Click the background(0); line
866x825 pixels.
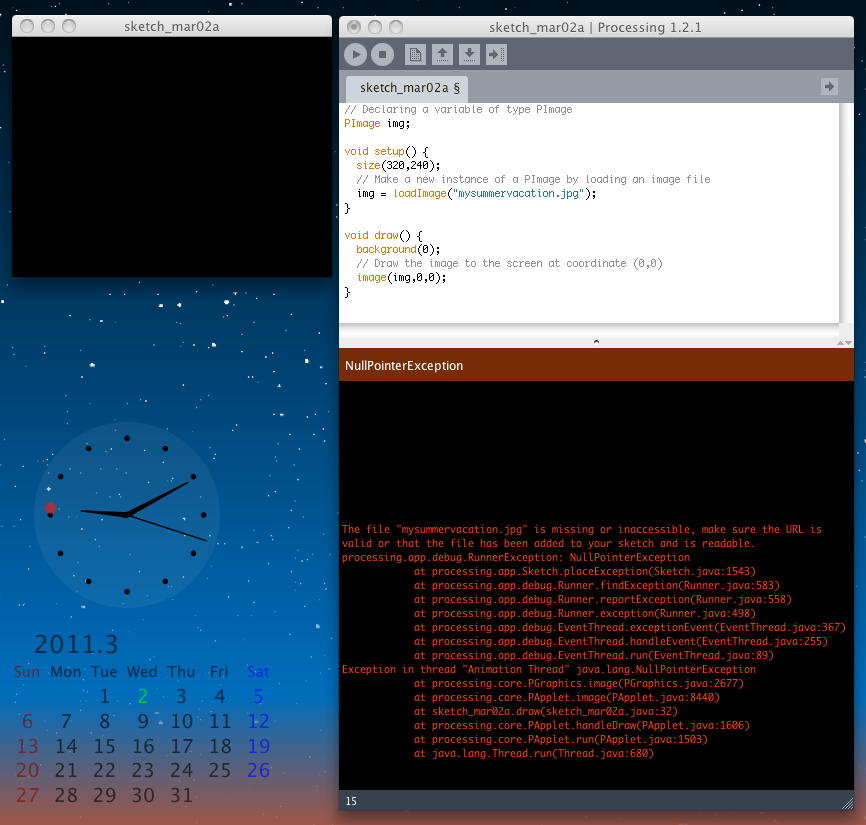click(x=398, y=250)
